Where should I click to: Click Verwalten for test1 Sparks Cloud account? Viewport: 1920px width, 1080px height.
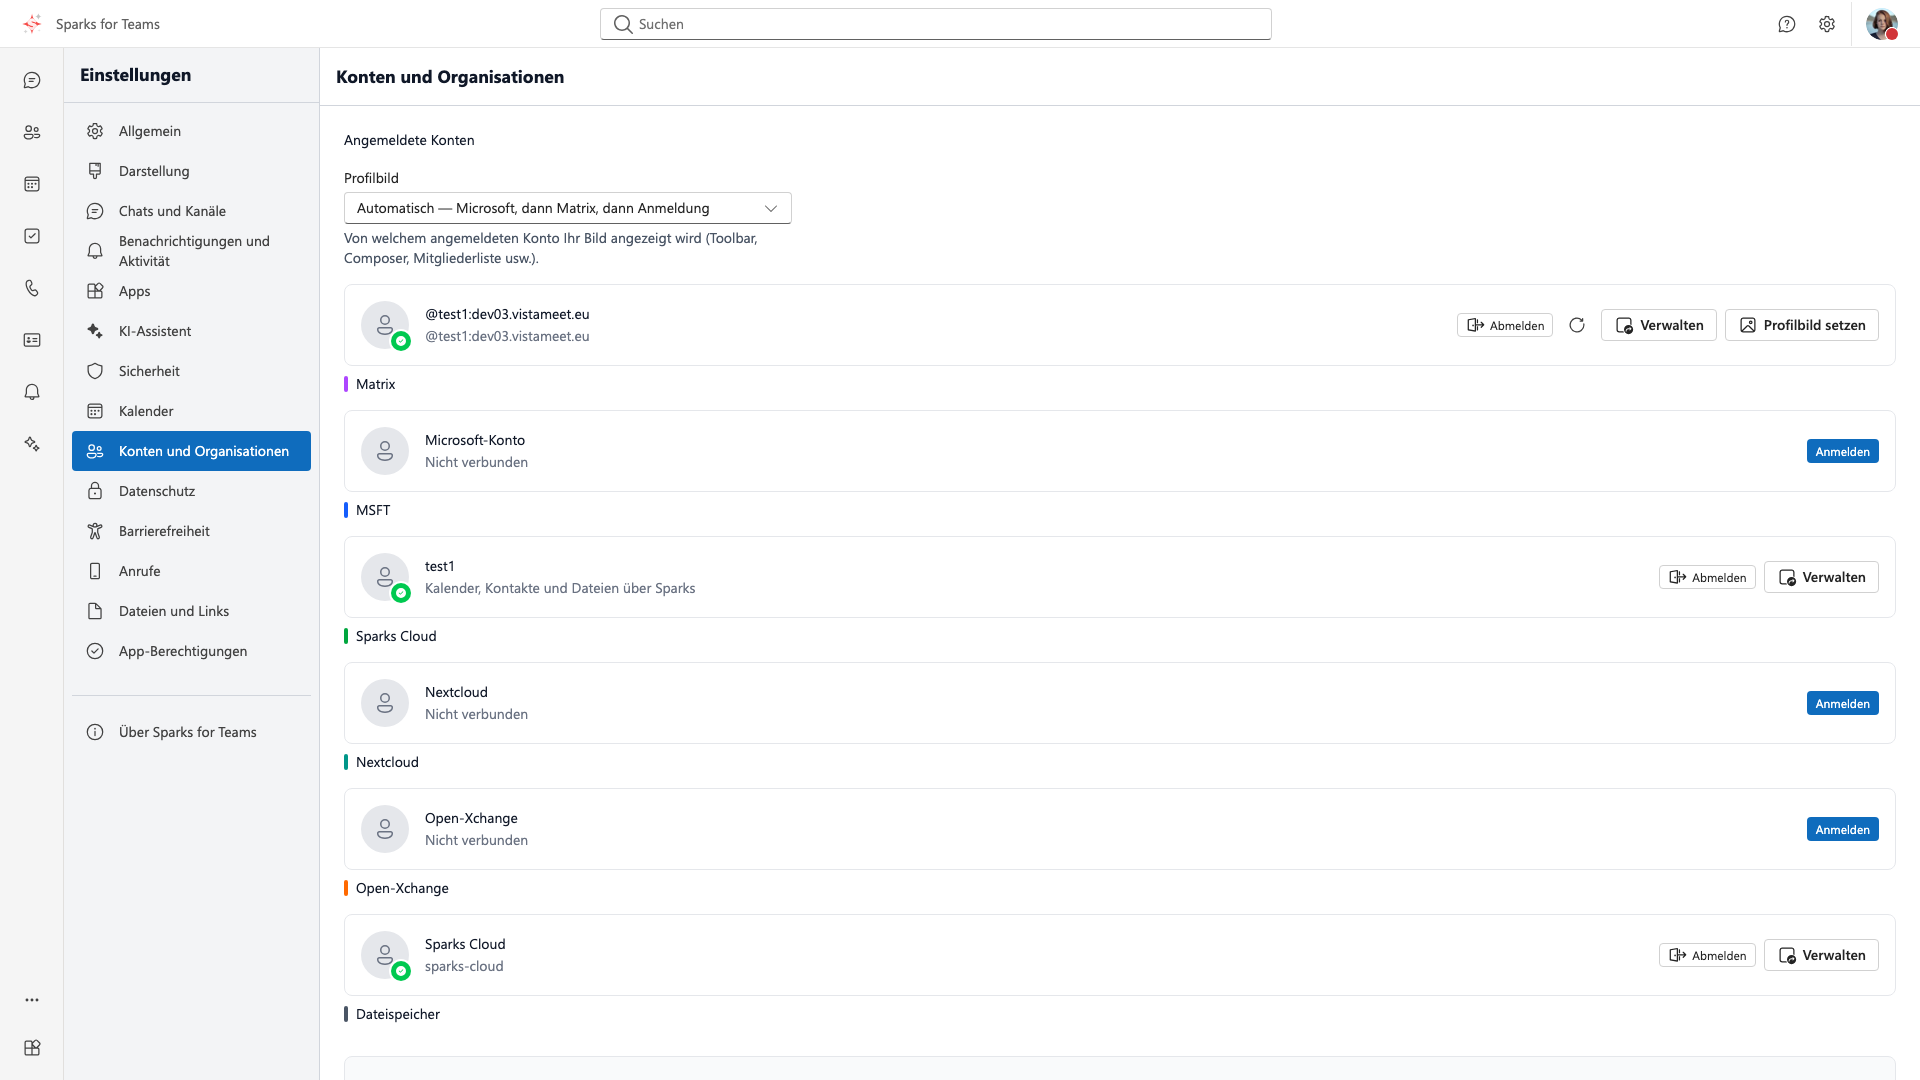[1821, 577]
